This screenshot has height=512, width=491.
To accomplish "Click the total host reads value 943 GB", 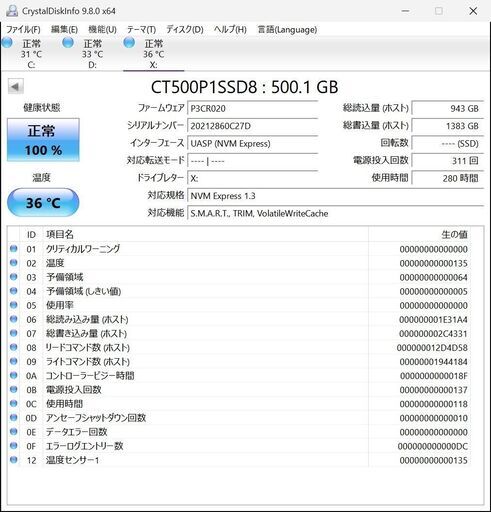I will point(448,109).
